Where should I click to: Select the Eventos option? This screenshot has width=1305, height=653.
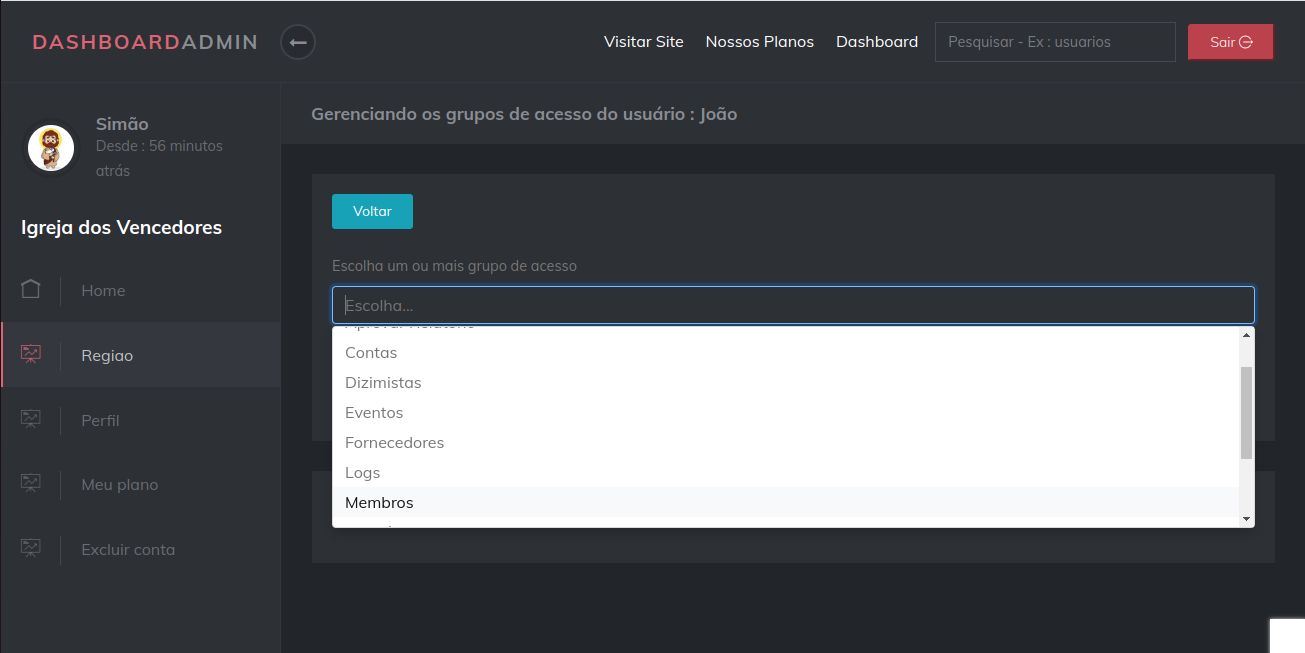point(374,412)
